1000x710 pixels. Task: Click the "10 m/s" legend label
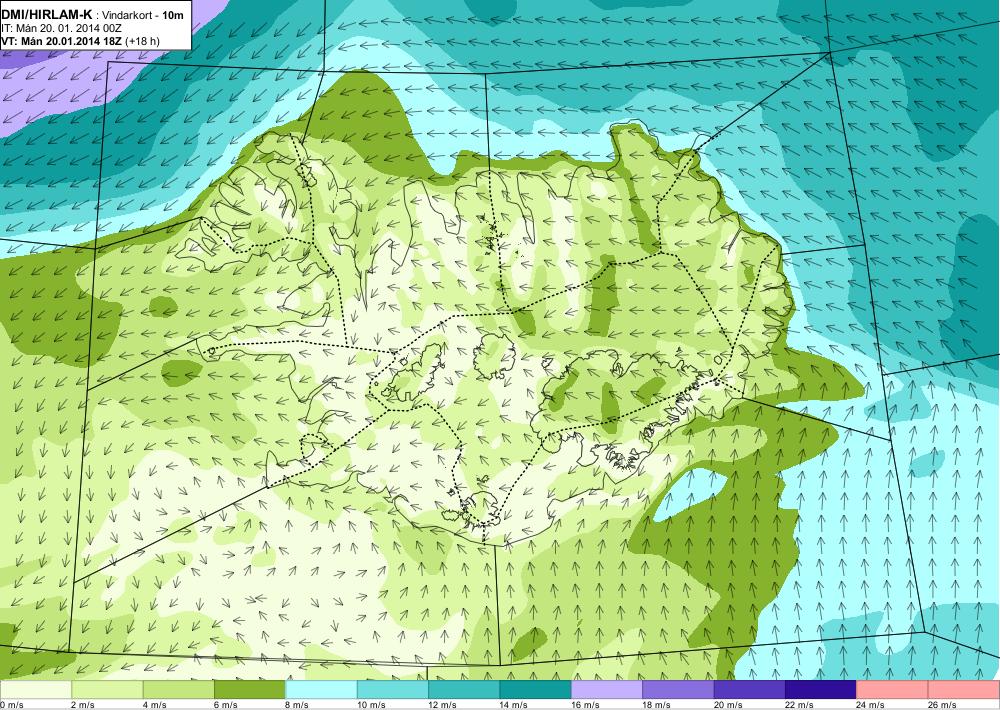[x=371, y=705]
